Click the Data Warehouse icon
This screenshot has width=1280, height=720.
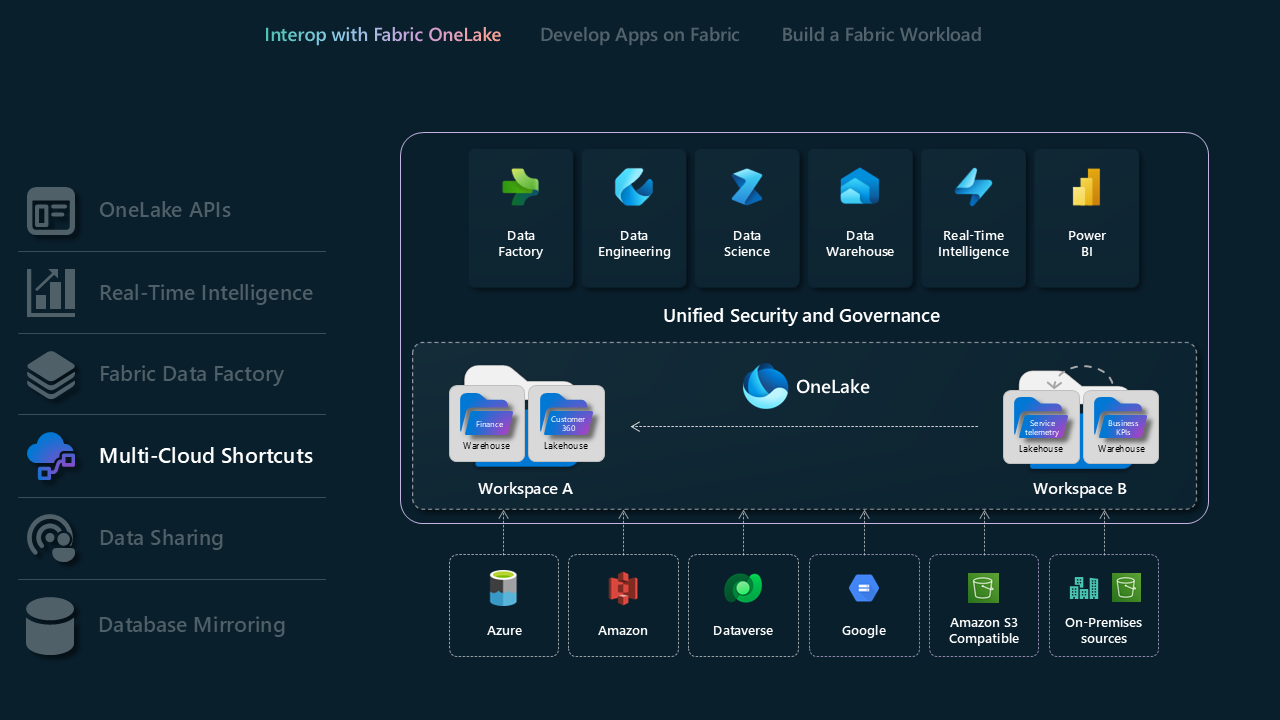[860, 188]
